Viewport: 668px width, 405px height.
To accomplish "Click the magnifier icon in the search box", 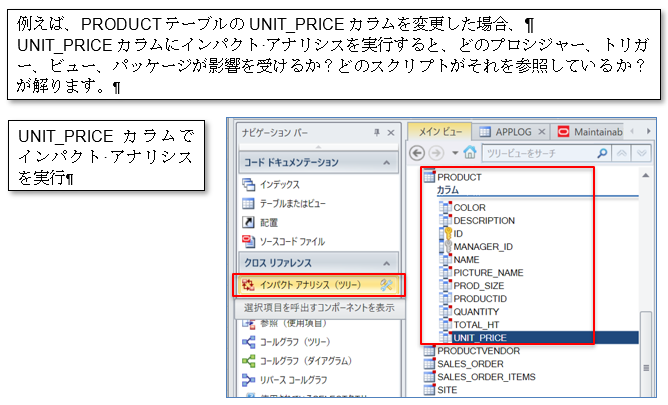I will 602,153.
